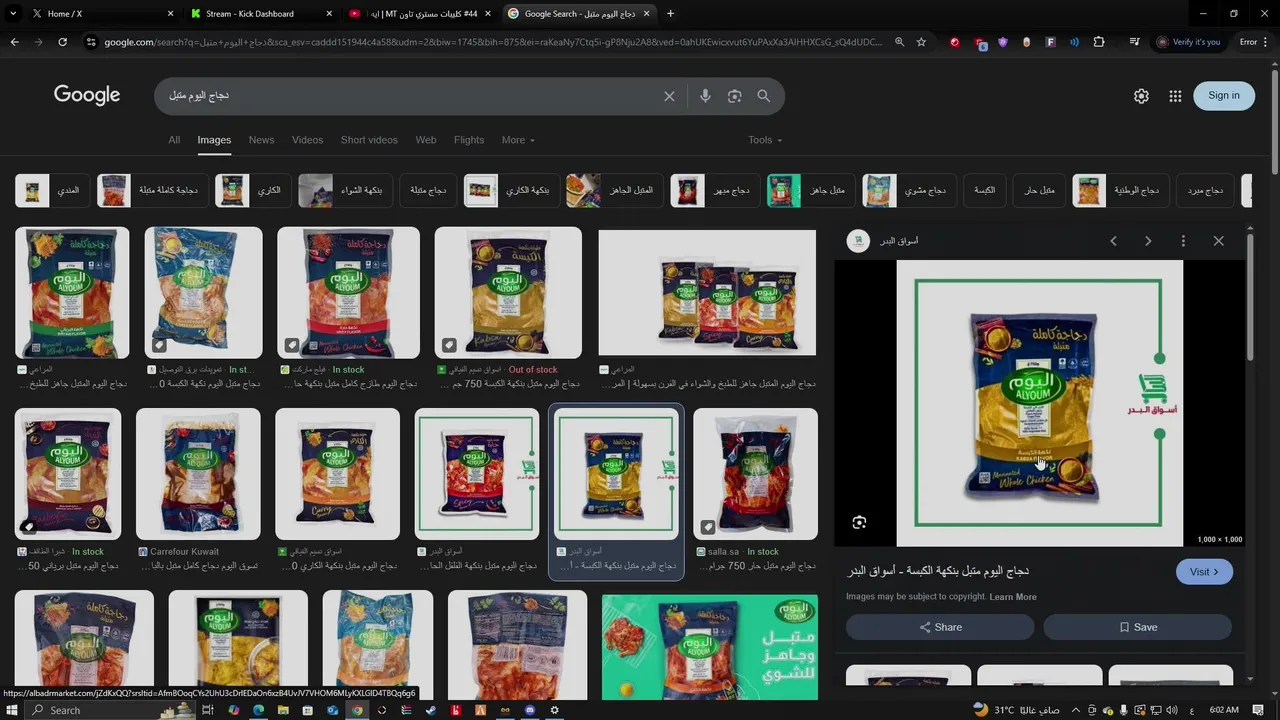The image size is (1280, 720).
Task: Switch to the All results tab
Action: coord(174,140)
